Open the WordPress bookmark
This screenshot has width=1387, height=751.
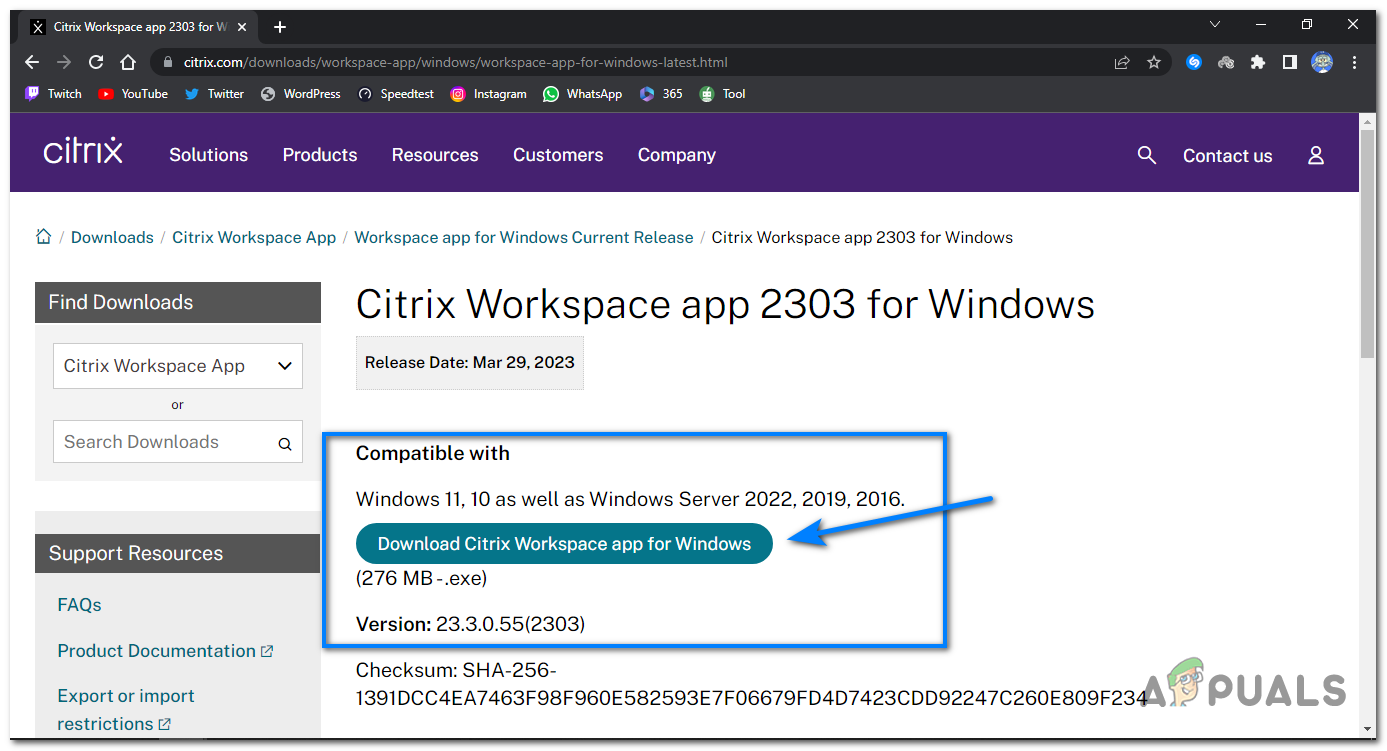coord(301,94)
